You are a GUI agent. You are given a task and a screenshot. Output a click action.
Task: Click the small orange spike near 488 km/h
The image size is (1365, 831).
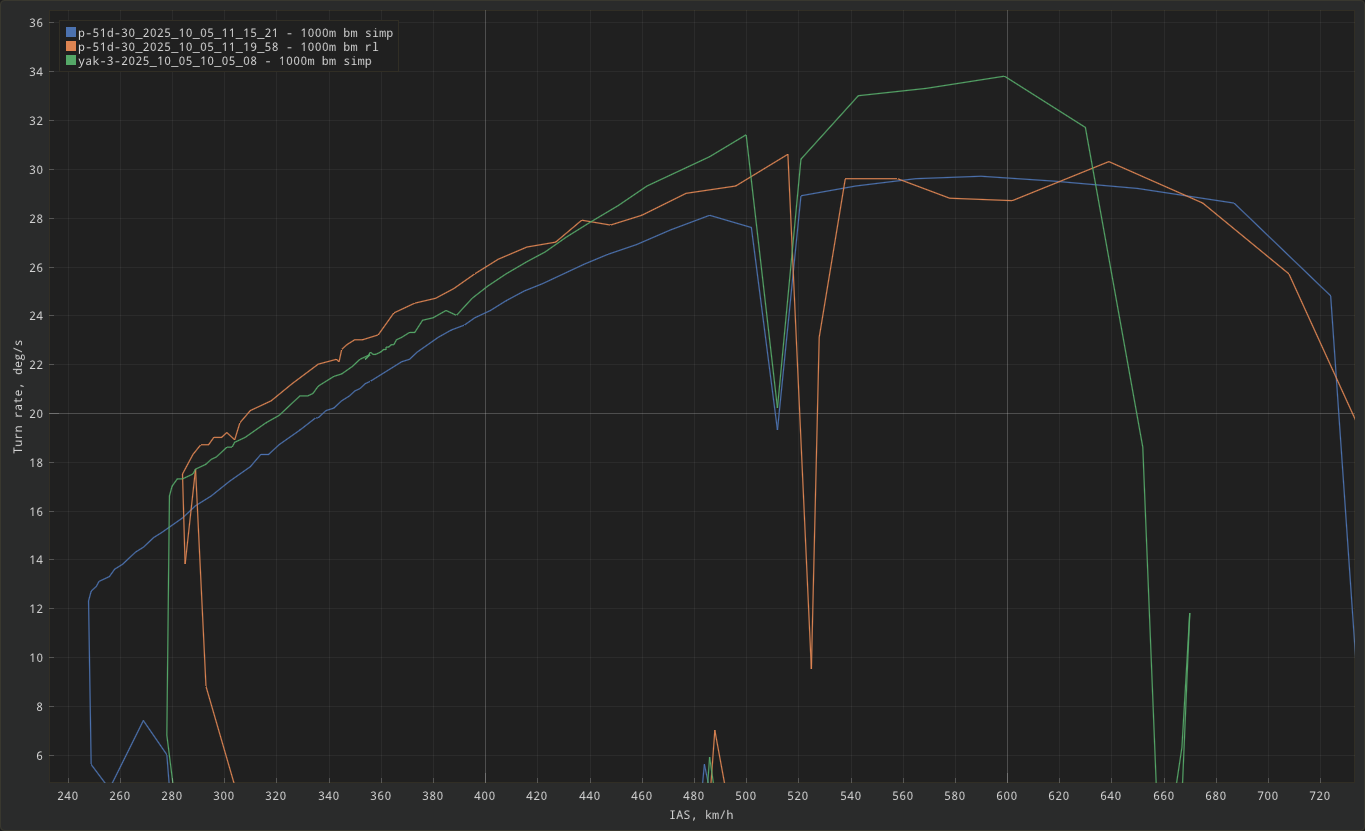[715, 731]
